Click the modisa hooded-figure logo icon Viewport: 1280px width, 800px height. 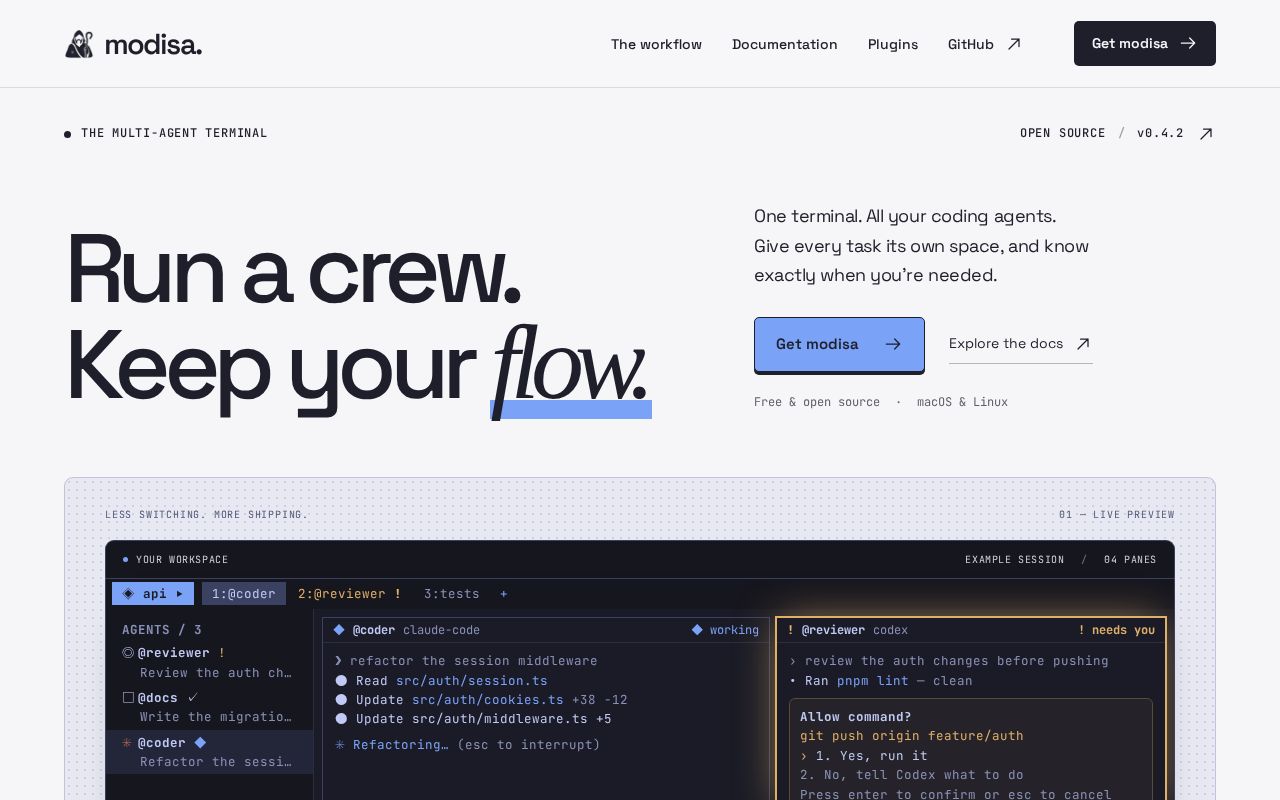coord(79,44)
